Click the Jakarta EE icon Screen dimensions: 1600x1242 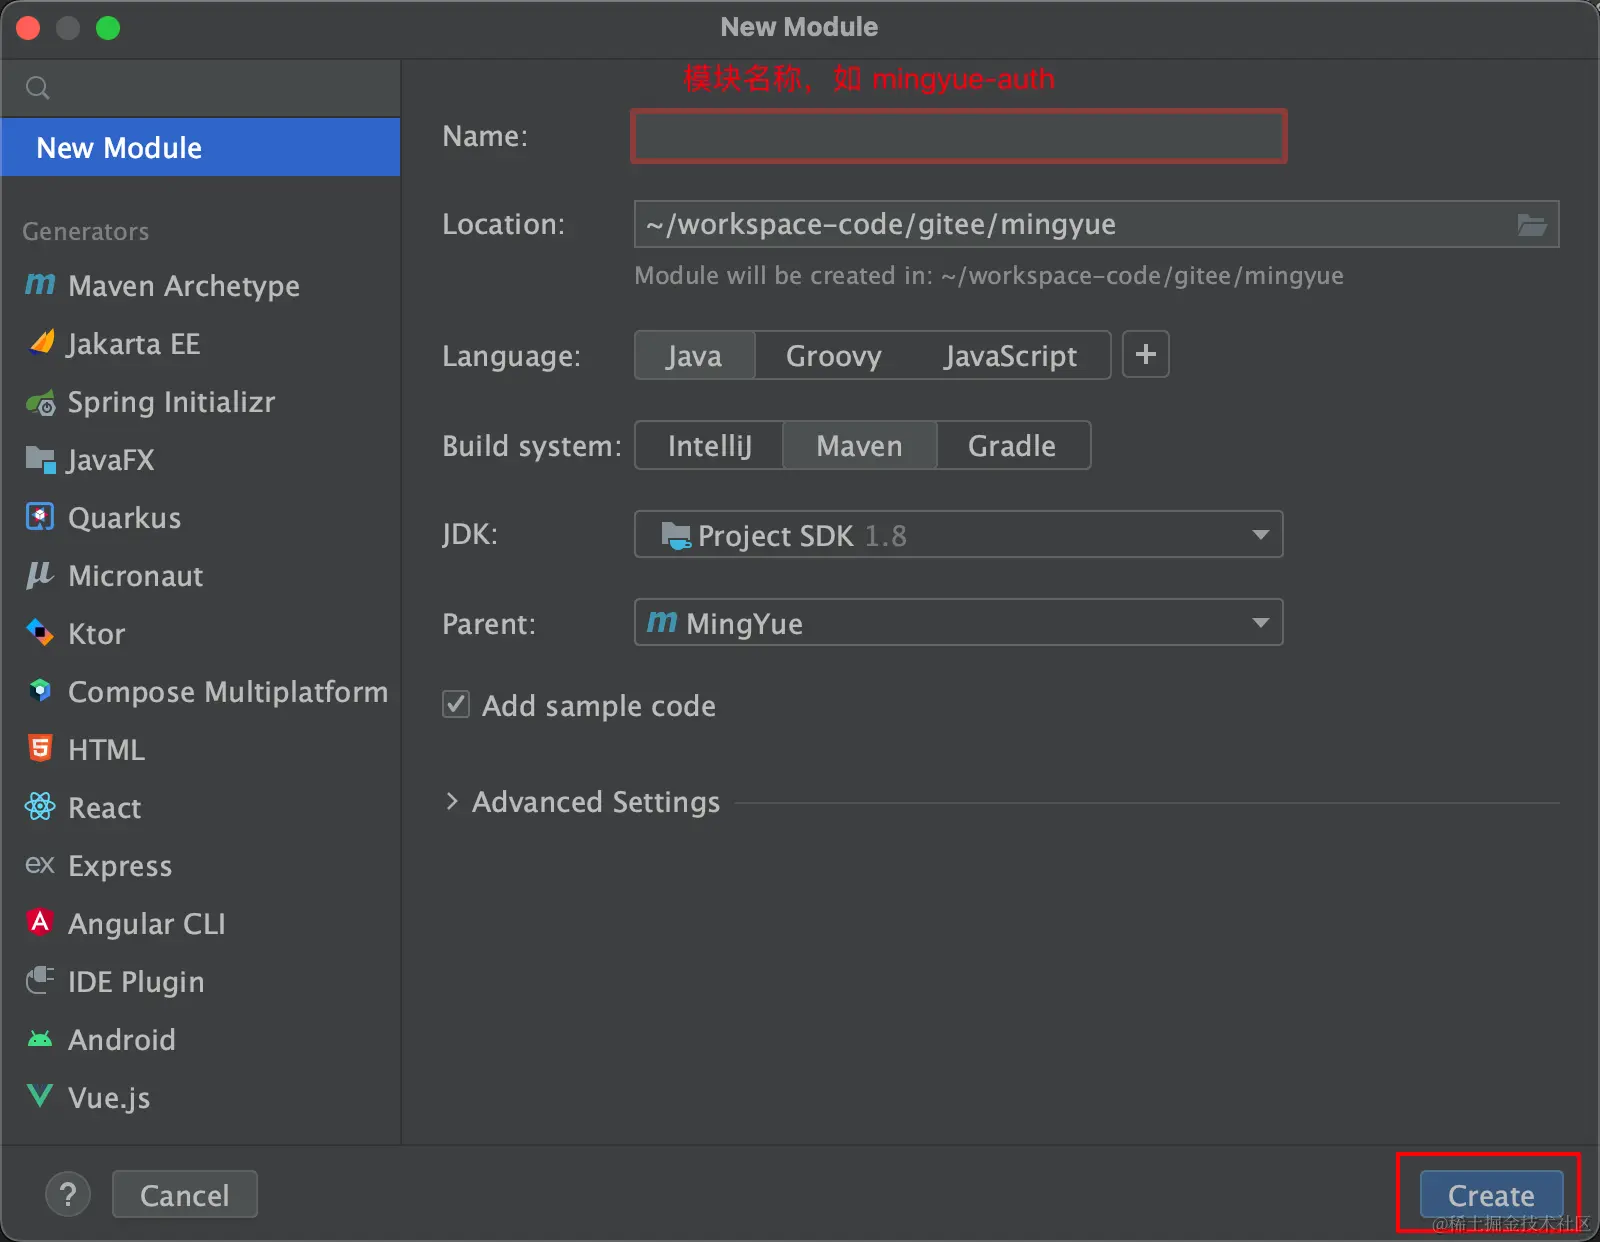point(41,343)
